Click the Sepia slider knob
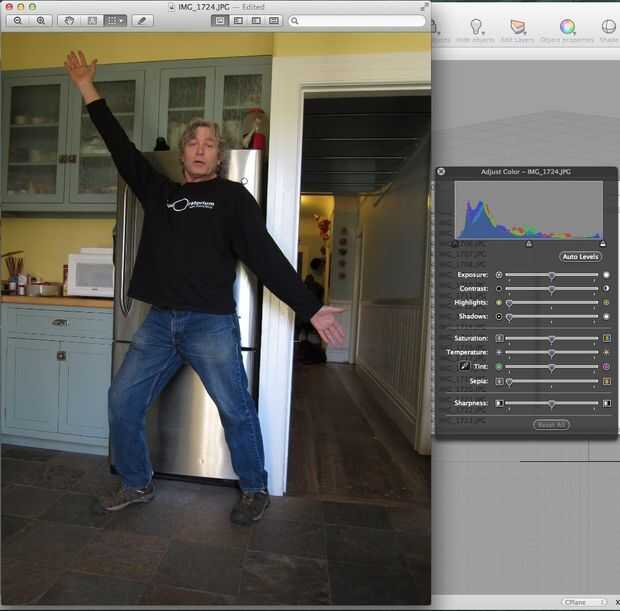Viewport: 620px width, 611px height. click(x=509, y=382)
